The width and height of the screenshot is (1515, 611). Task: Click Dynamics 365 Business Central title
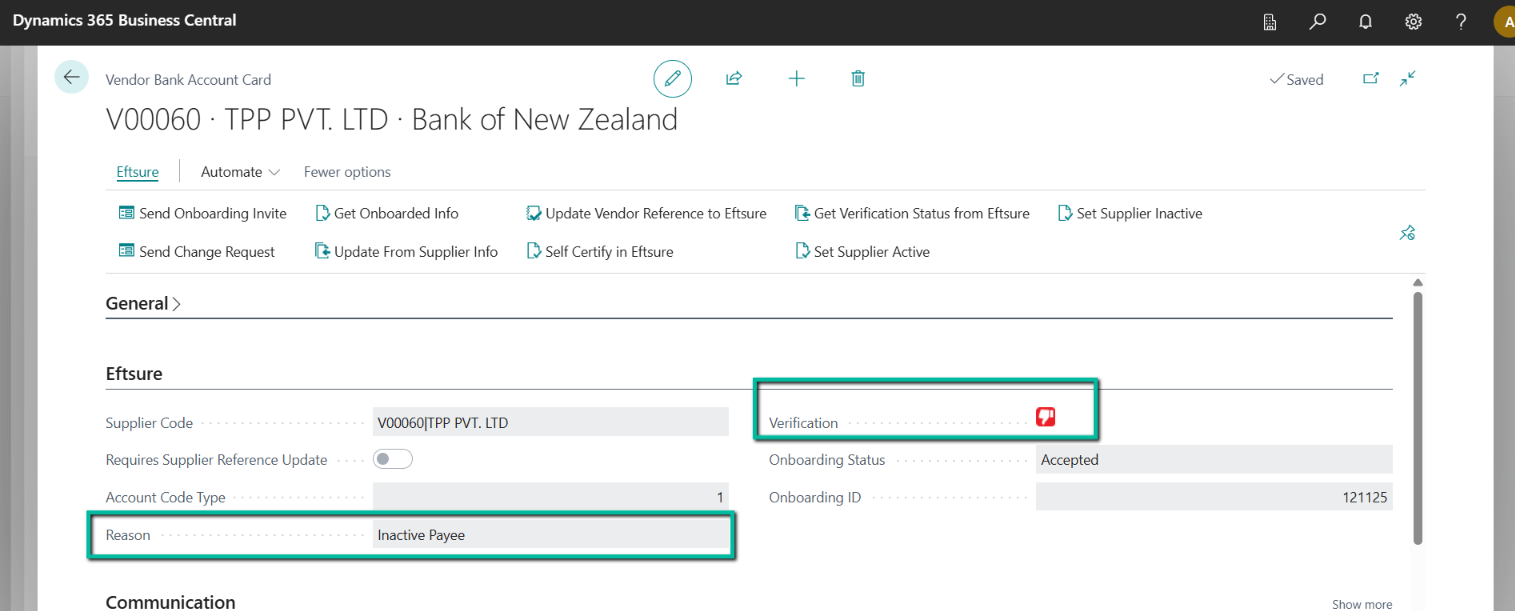(x=125, y=20)
